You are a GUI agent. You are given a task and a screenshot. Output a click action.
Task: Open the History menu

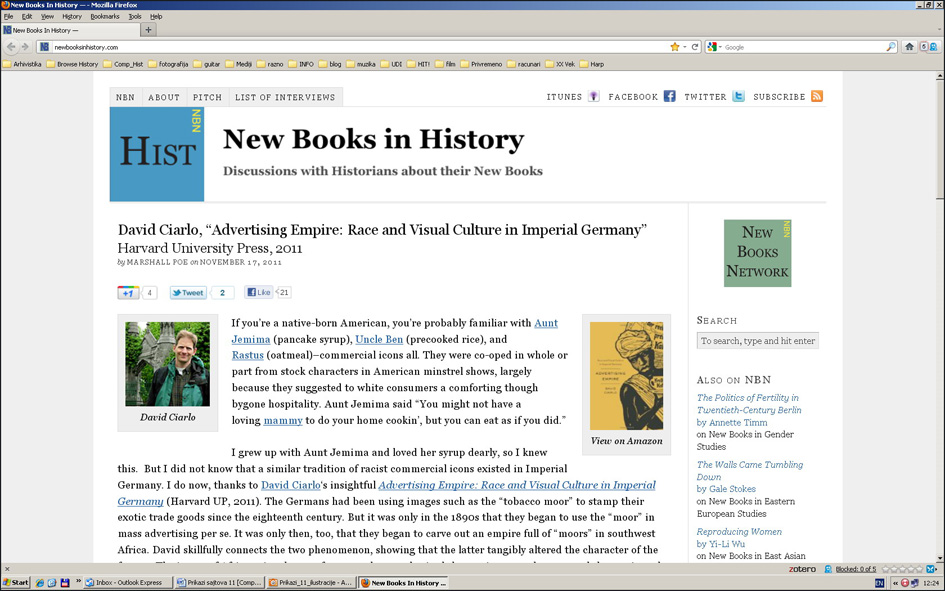[72, 17]
